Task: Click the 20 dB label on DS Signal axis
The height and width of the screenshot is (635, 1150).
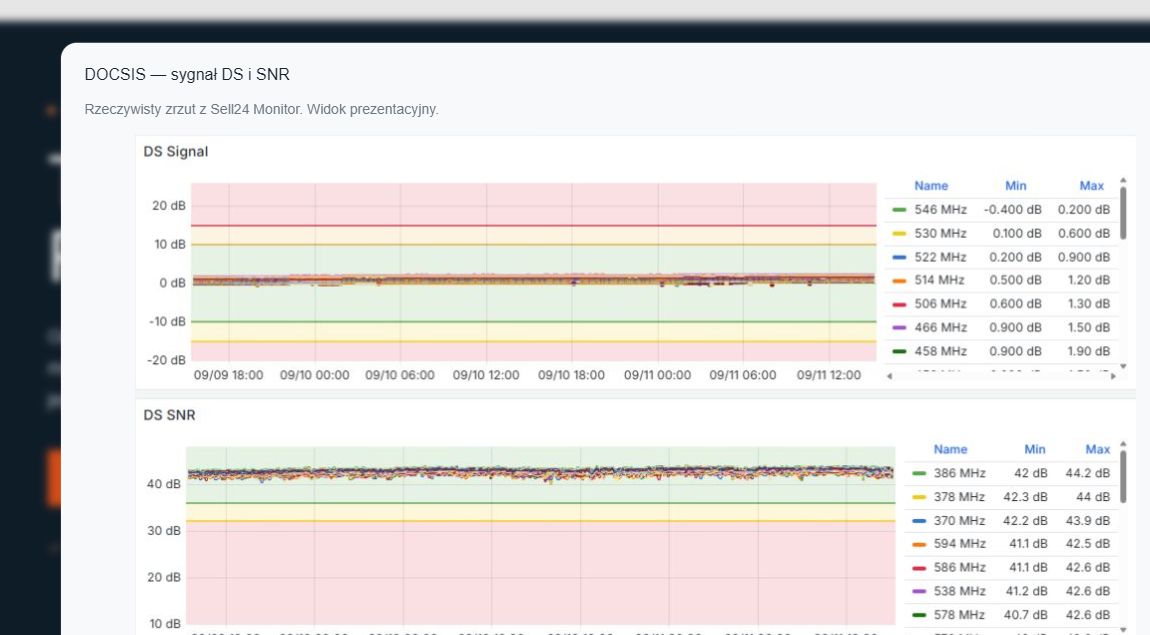Action: coord(169,205)
